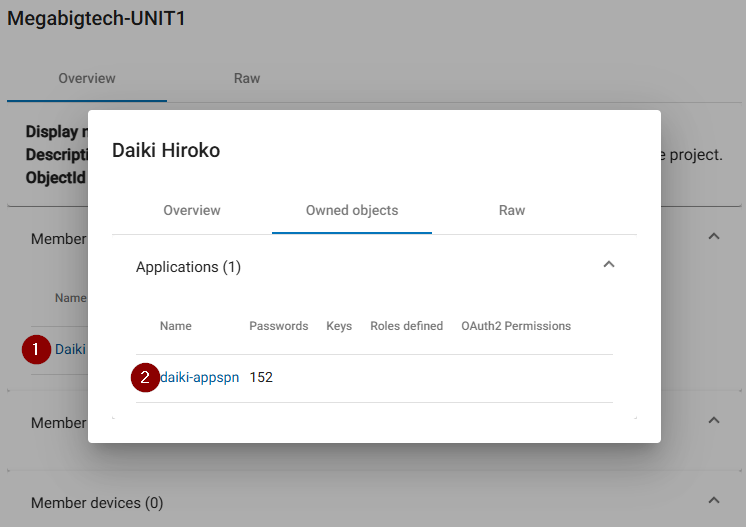Click the red numbered marker 2
This screenshot has height=527, width=746.
(145, 377)
